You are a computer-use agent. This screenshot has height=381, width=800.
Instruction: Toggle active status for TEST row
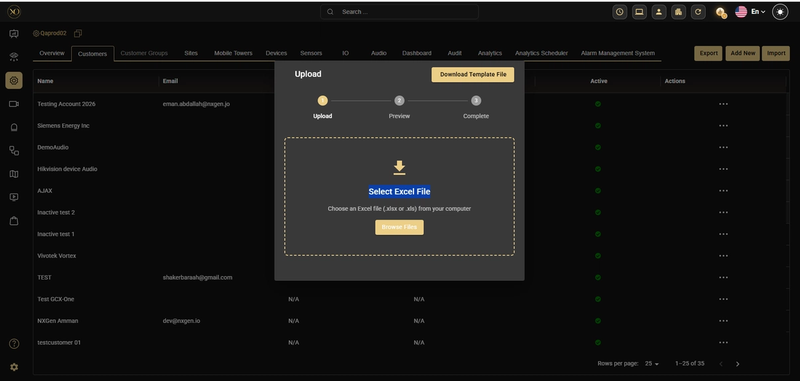(597, 277)
